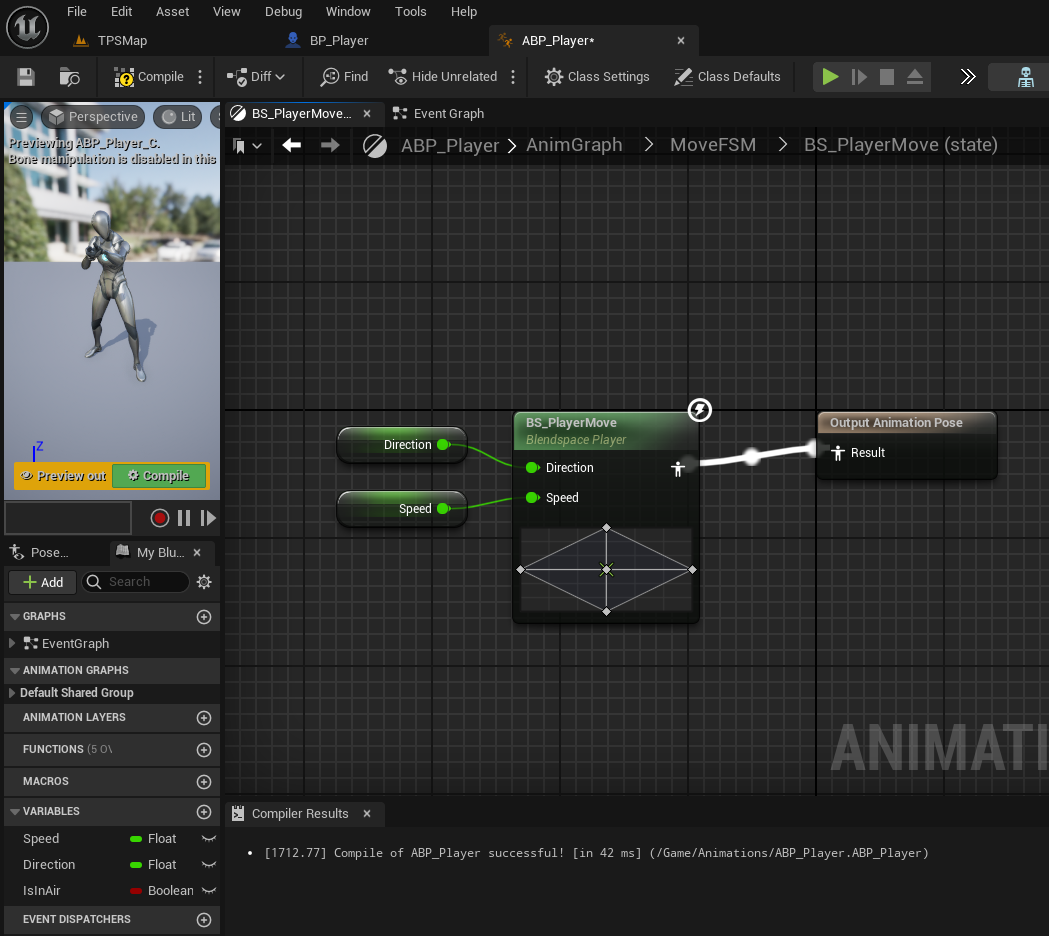Add a new animation layer plus icon
Screen dimensions: 1049x936
coord(204,718)
